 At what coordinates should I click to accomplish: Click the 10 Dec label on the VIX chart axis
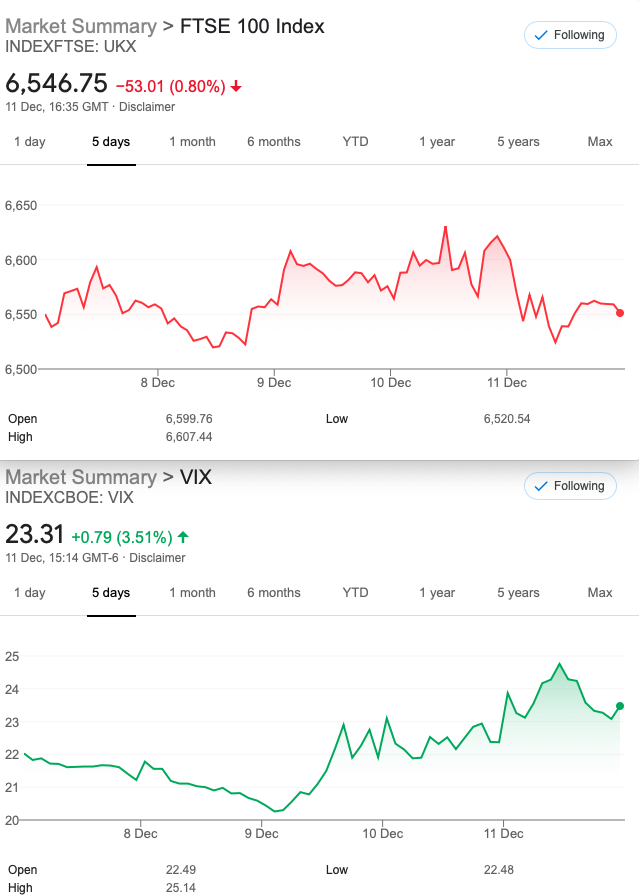(383, 834)
